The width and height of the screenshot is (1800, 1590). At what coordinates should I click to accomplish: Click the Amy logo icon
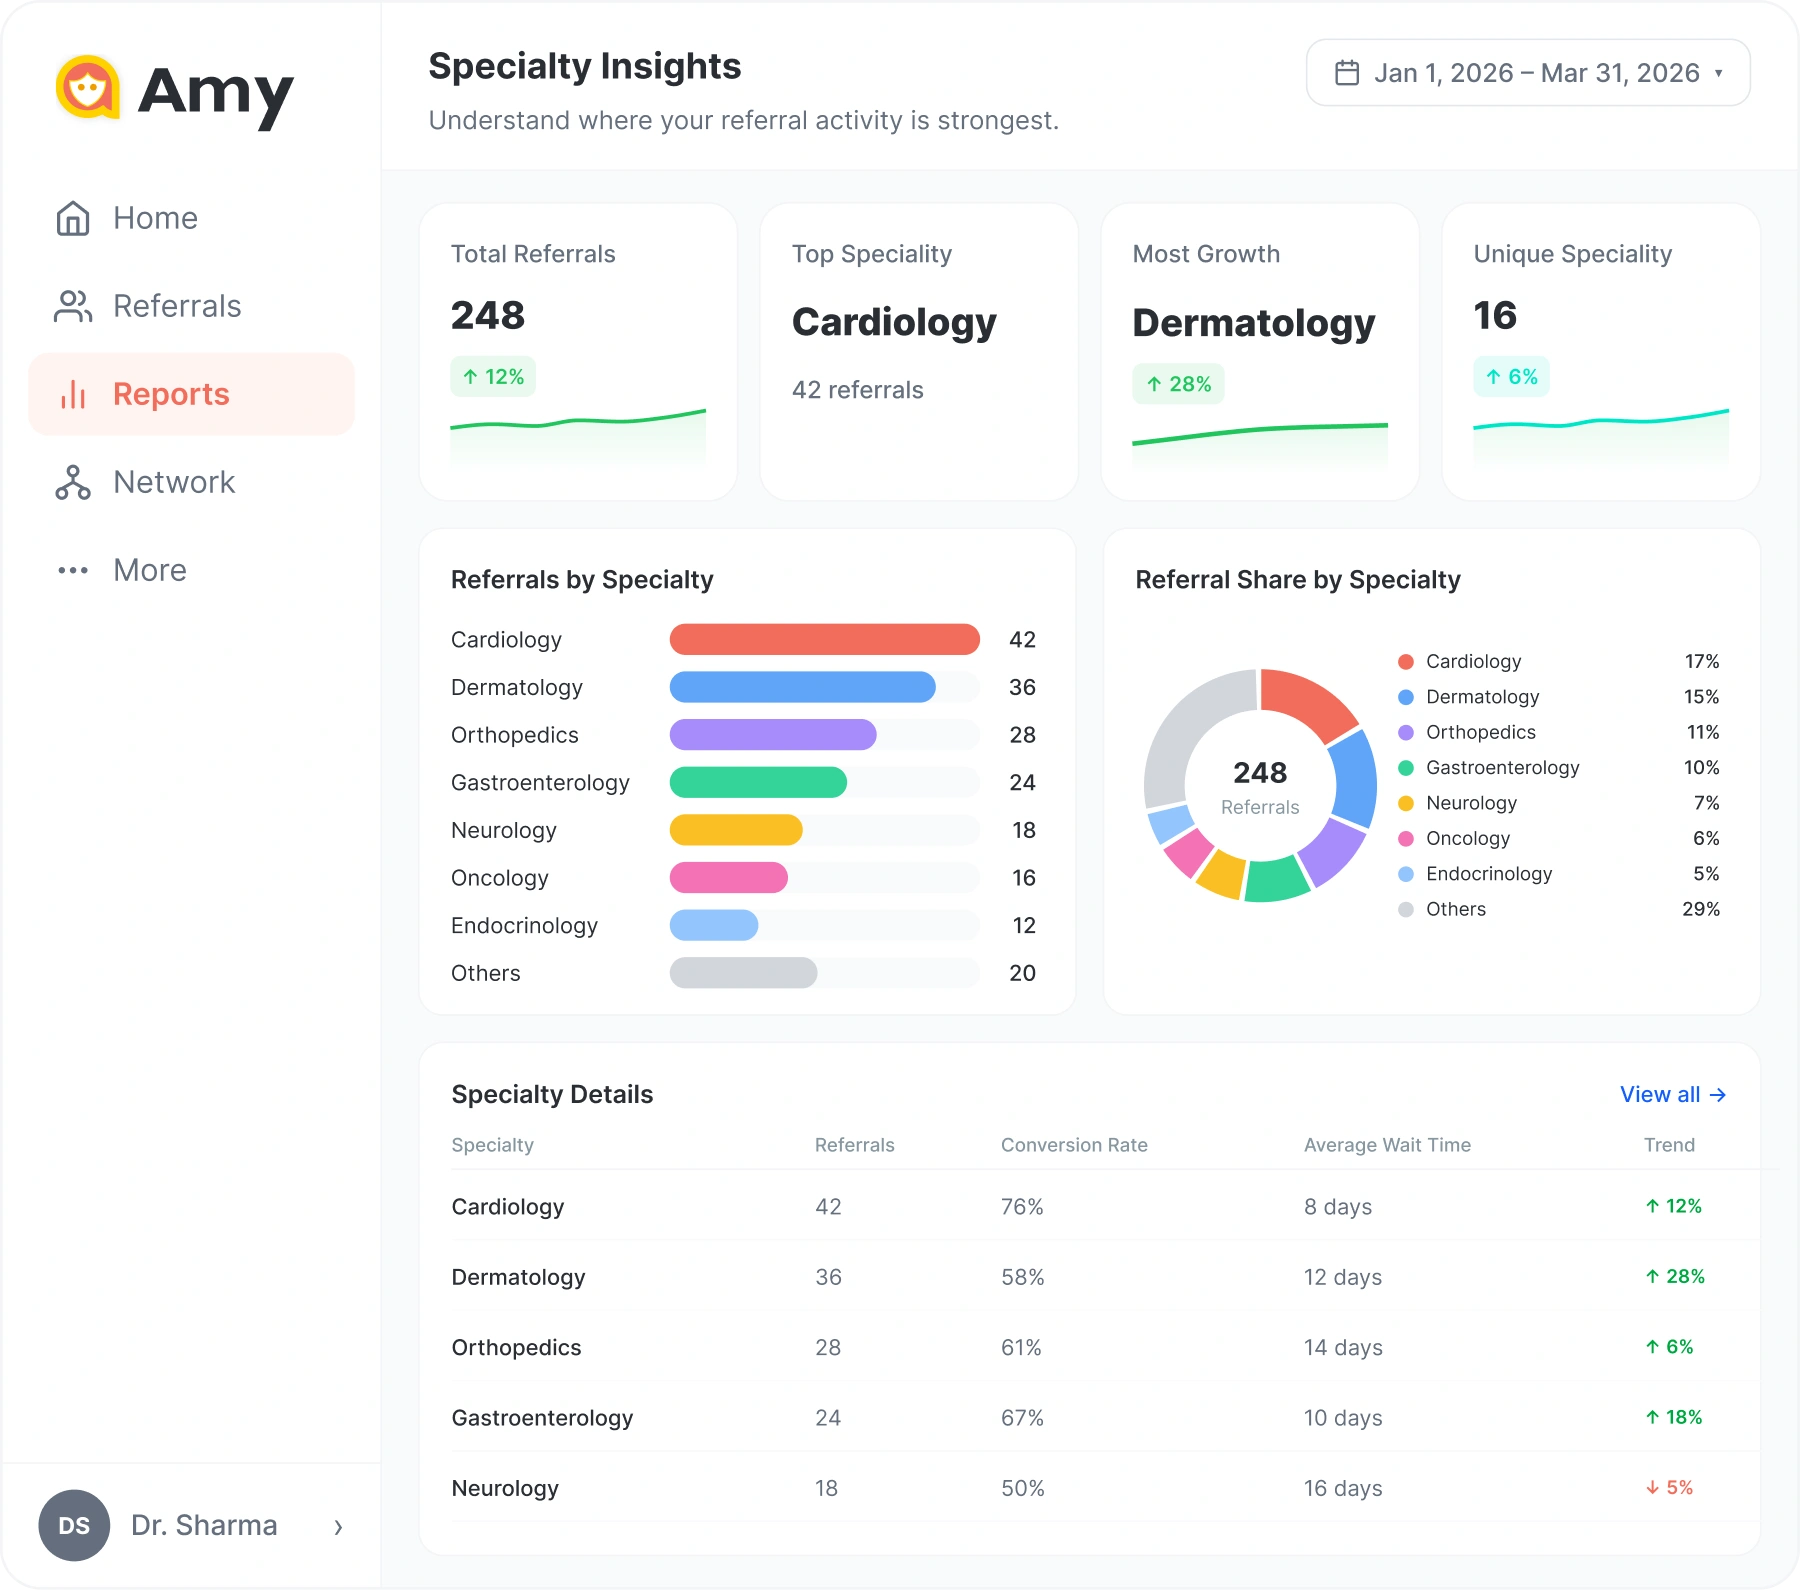pyautogui.click(x=88, y=87)
